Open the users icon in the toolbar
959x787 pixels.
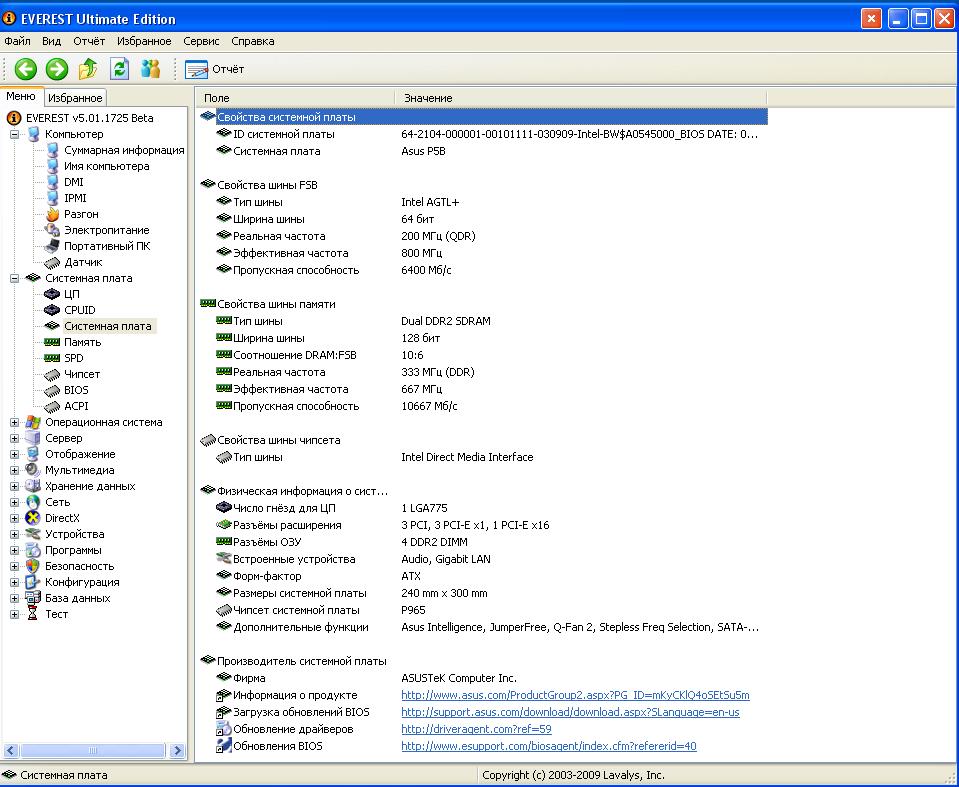[150, 69]
